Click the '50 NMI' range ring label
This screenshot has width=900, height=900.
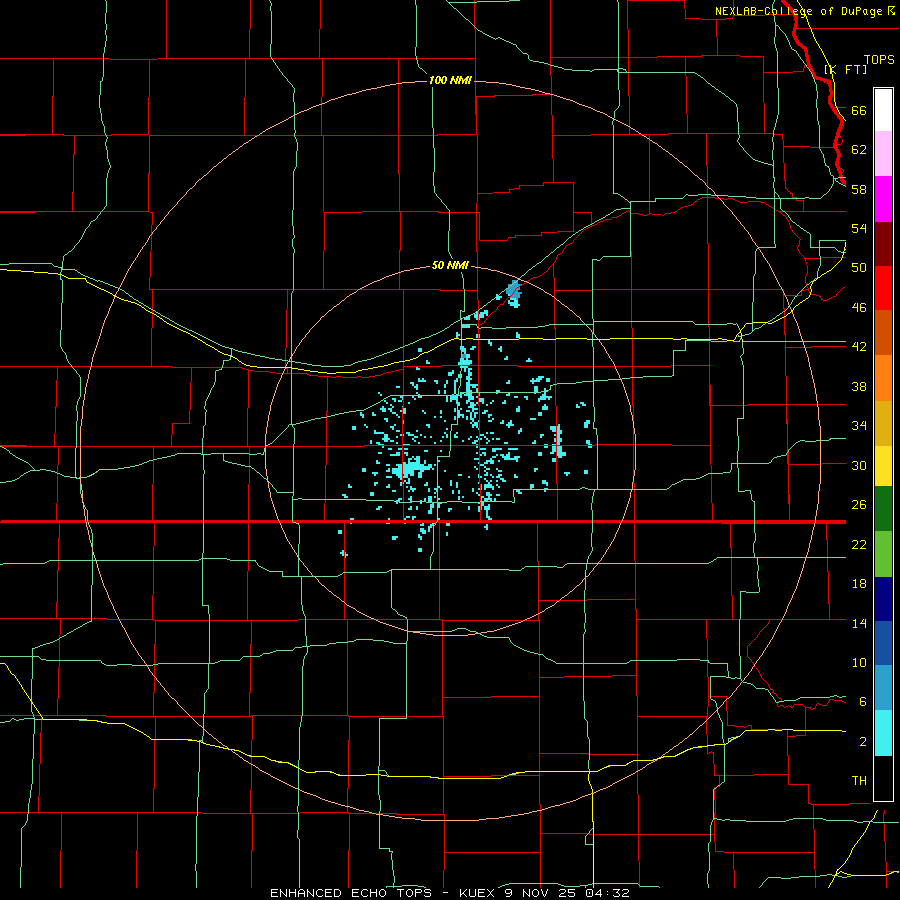450,265
